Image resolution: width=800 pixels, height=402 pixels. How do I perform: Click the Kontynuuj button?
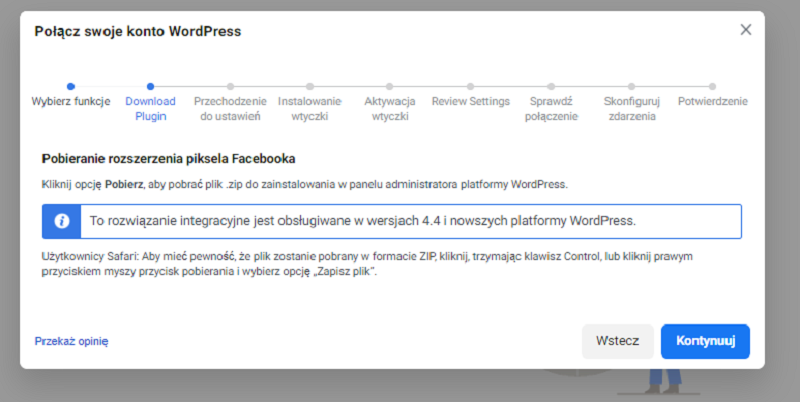(705, 341)
